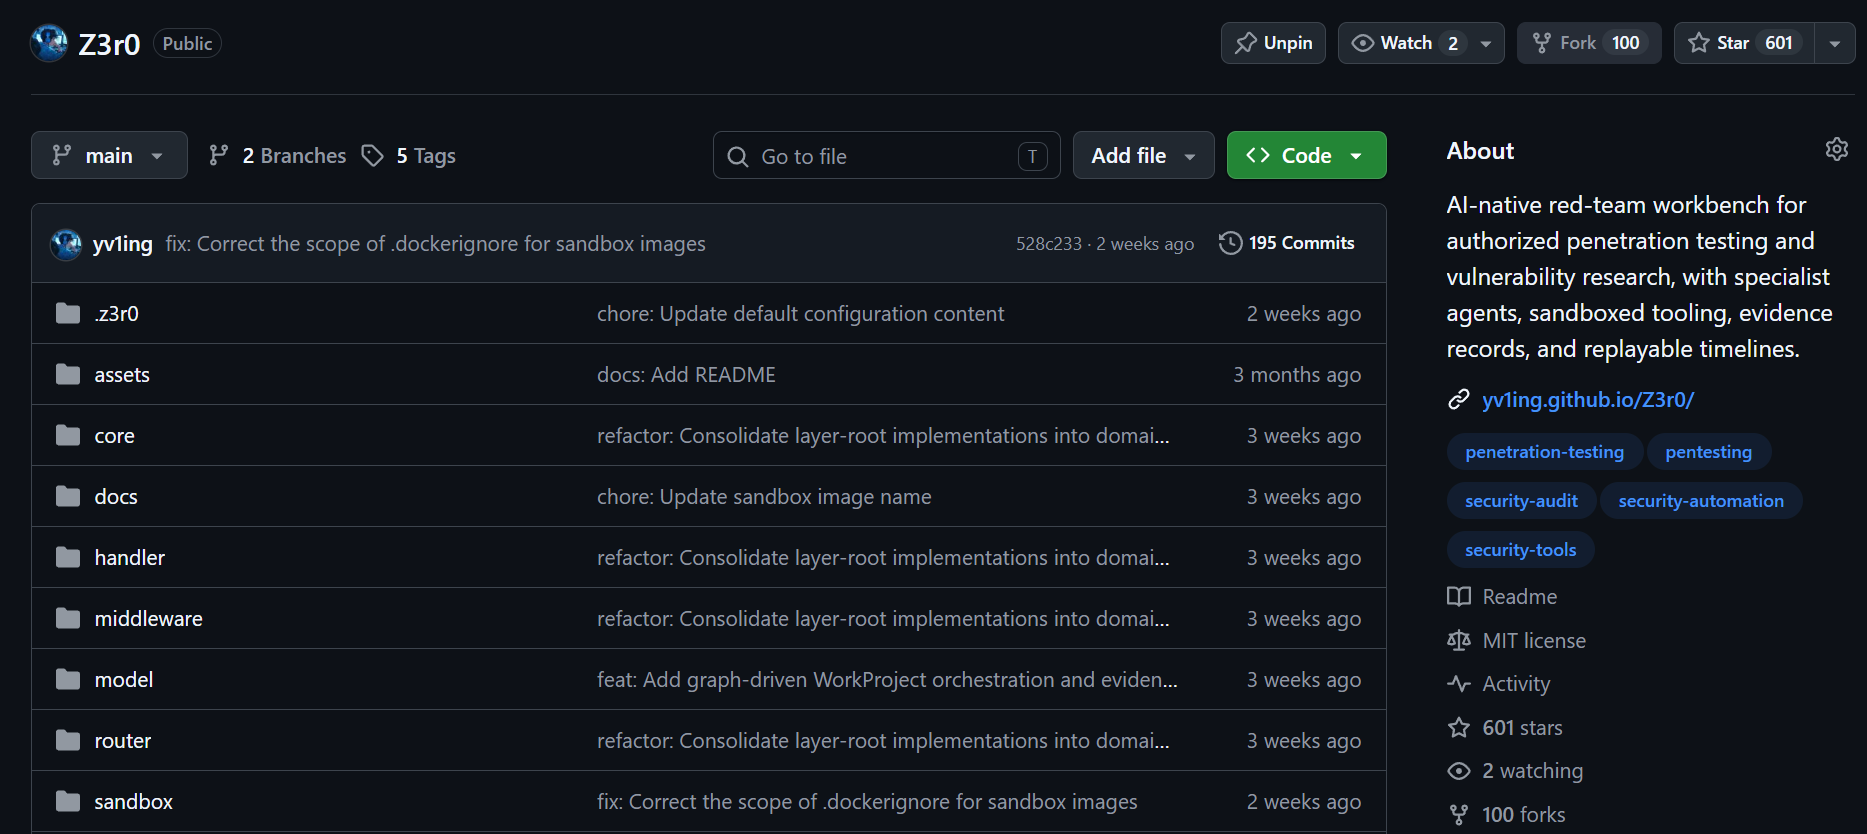The width and height of the screenshot is (1867, 834).
Task: Click the gear icon beside About
Action: coord(1836,149)
